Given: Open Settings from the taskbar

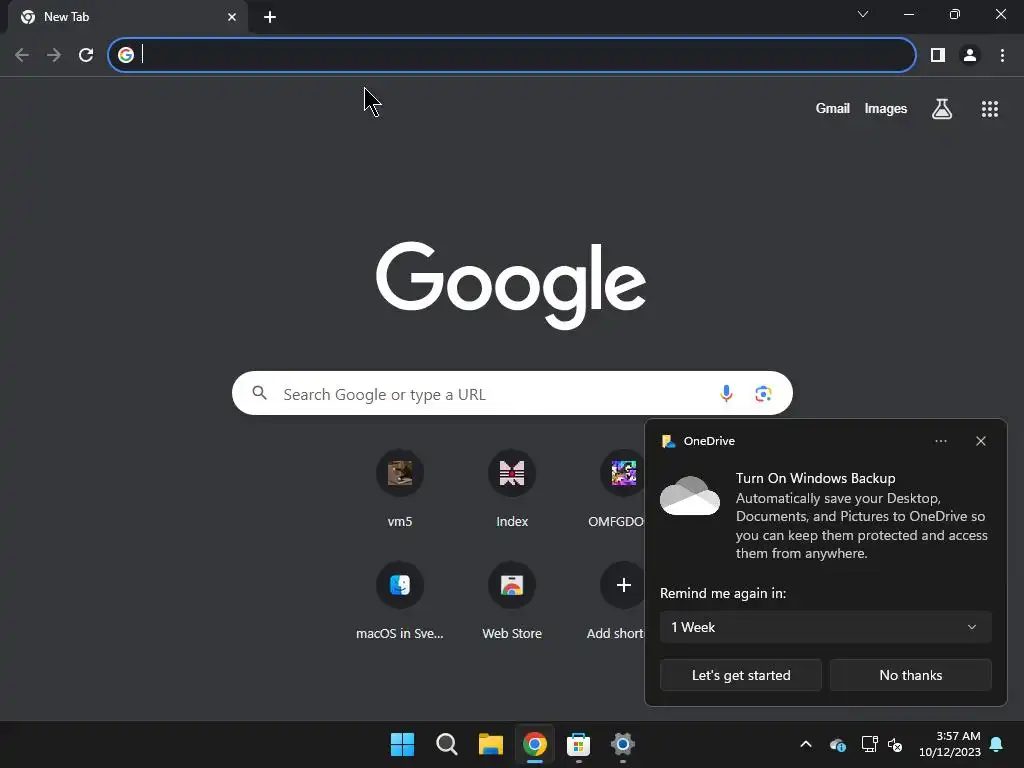Looking at the screenshot, I should [622, 744].
